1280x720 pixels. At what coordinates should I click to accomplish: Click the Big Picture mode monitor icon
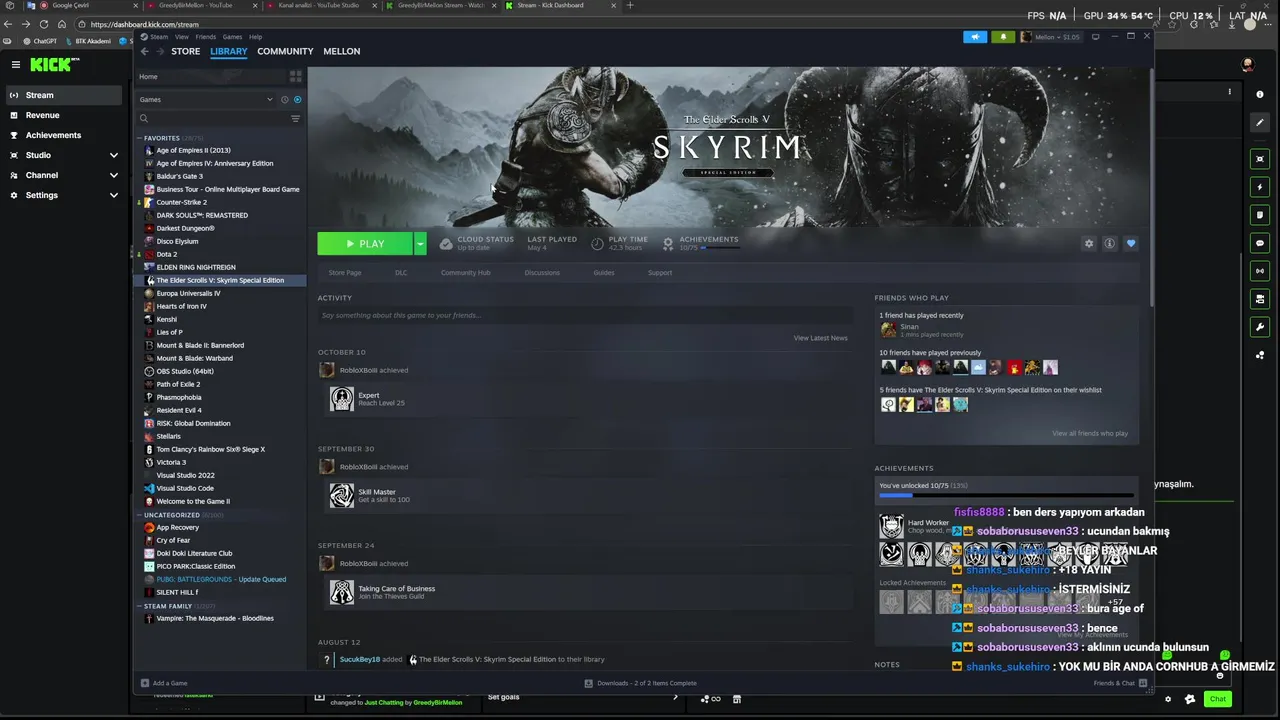click(x=1096, y=37)
